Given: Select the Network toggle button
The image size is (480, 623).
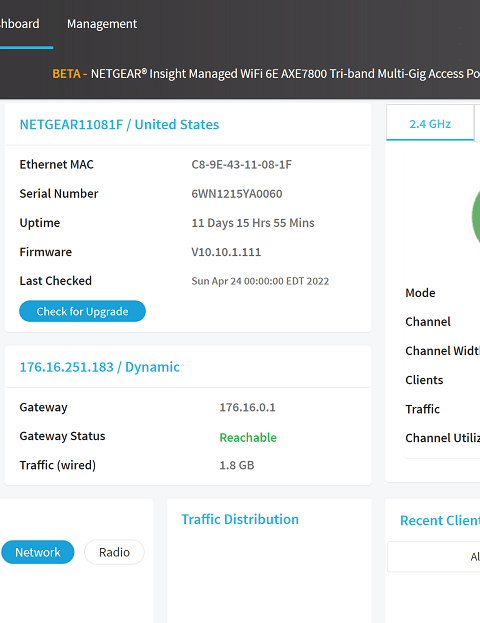Looking at the screenshot, I should pos(38,552).
